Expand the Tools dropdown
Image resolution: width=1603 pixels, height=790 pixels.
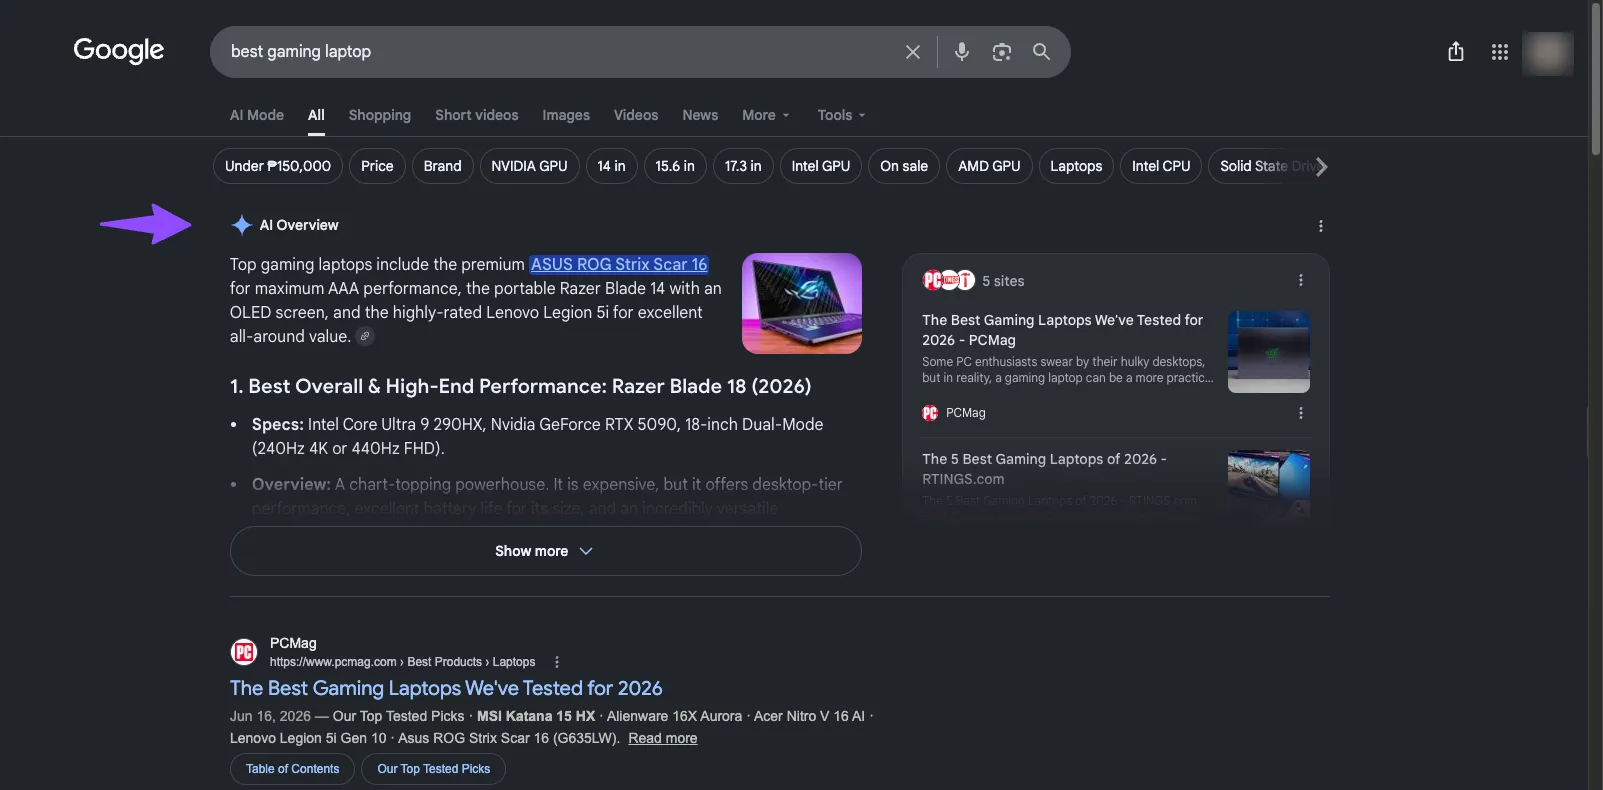(841, 115)
